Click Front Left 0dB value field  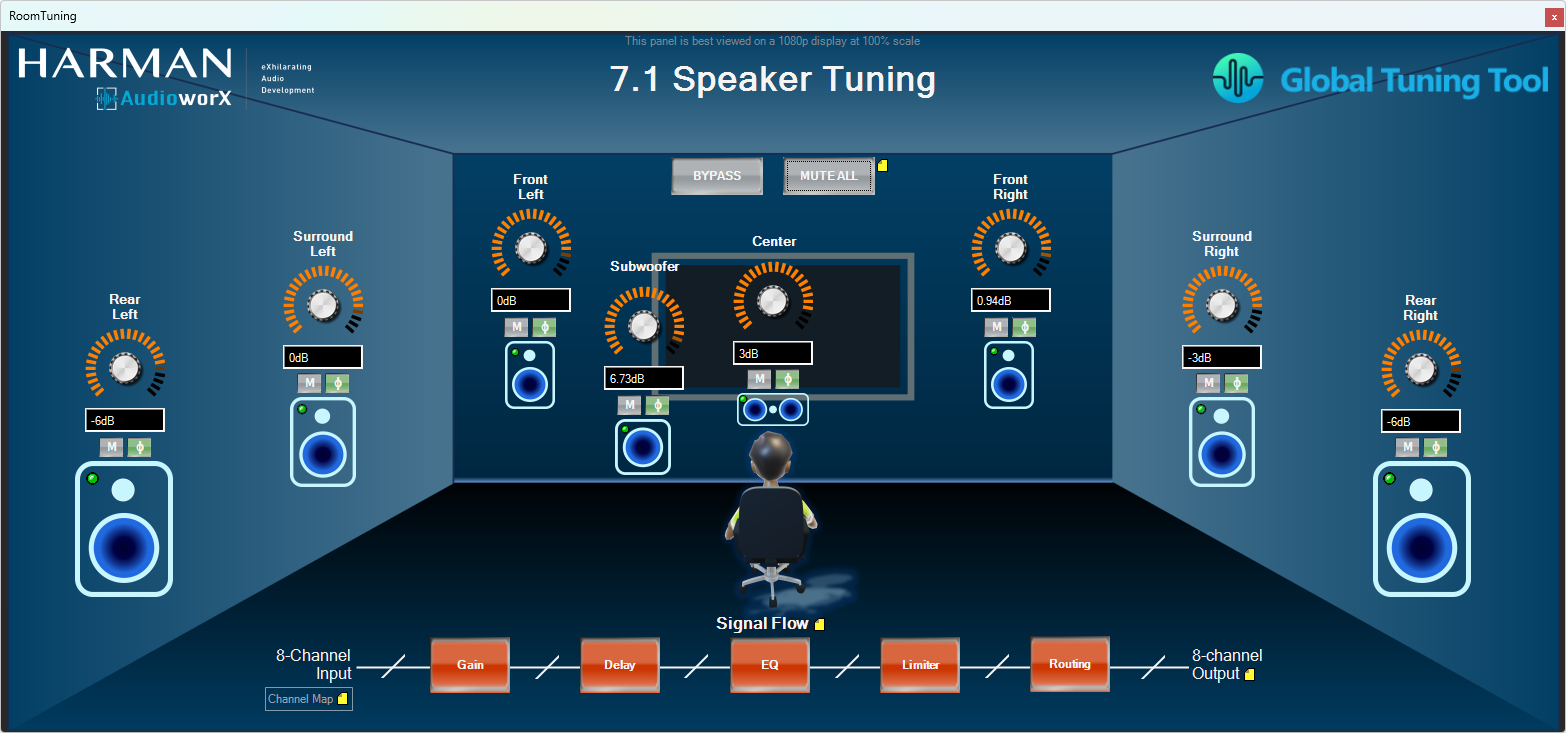pos(531,300)
